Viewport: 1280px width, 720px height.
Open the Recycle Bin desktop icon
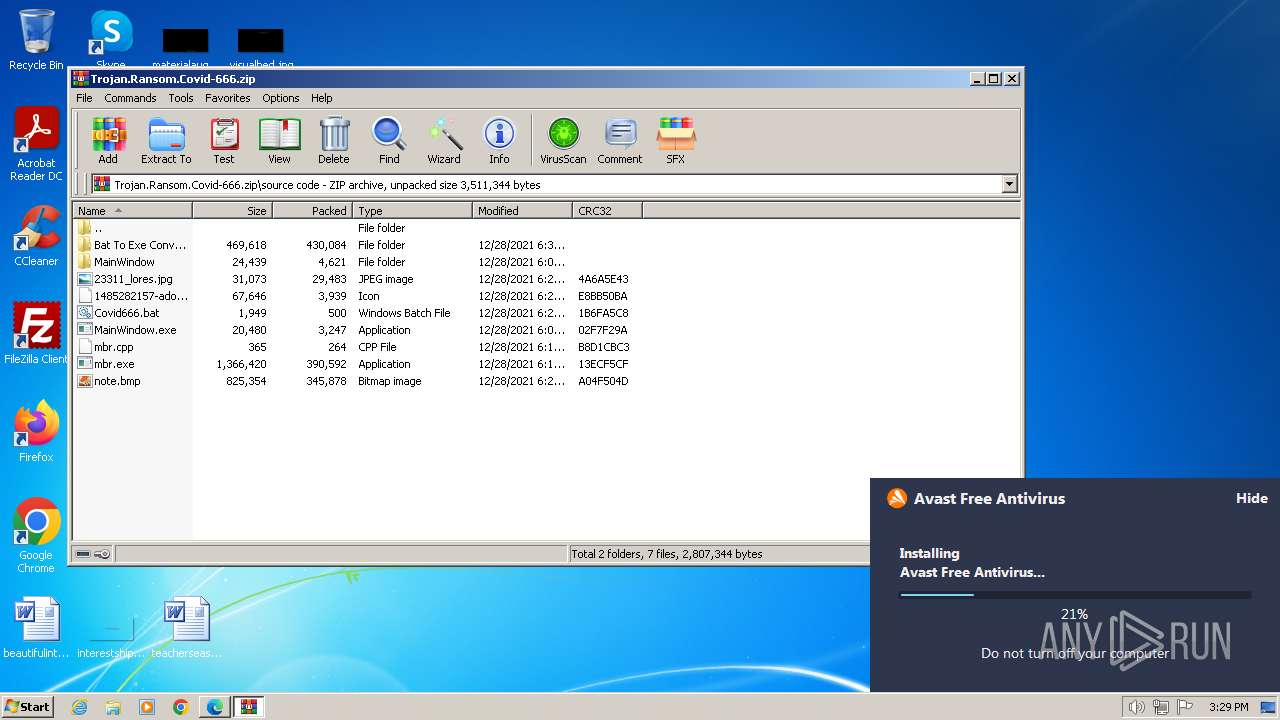click(x=36, y=40)
